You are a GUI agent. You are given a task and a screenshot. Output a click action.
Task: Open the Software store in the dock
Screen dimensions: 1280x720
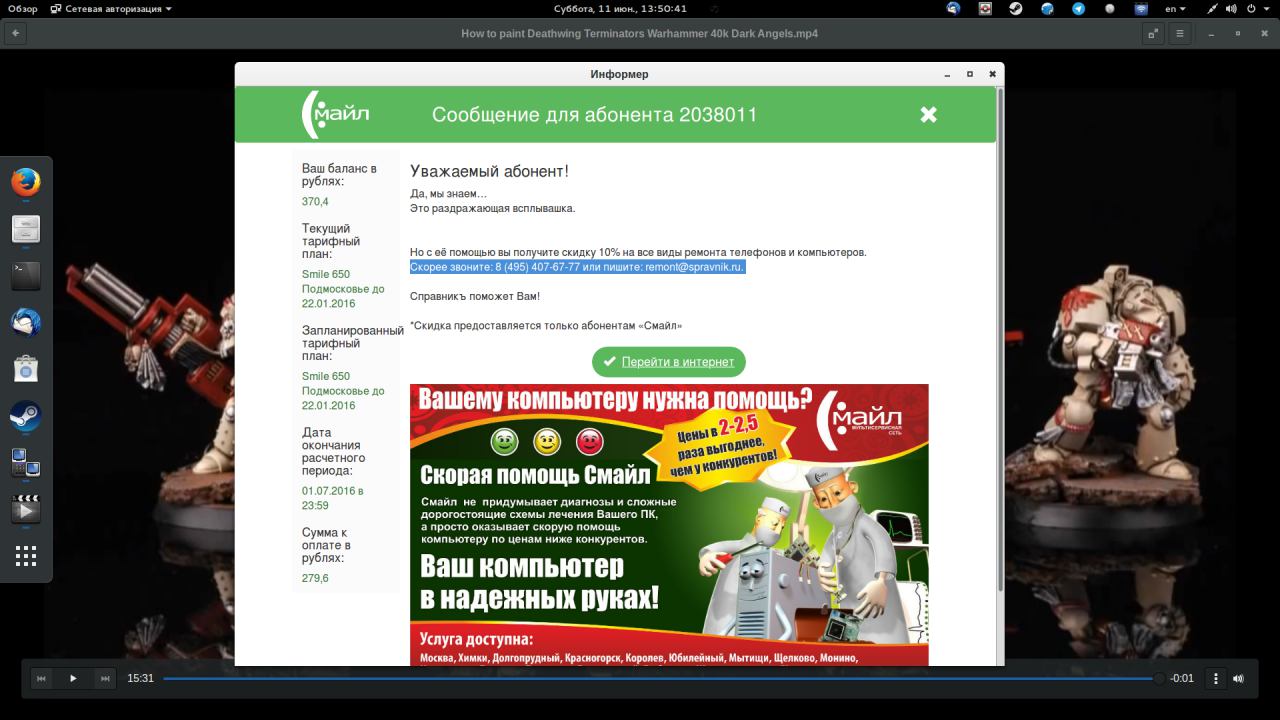click(26, 369)
